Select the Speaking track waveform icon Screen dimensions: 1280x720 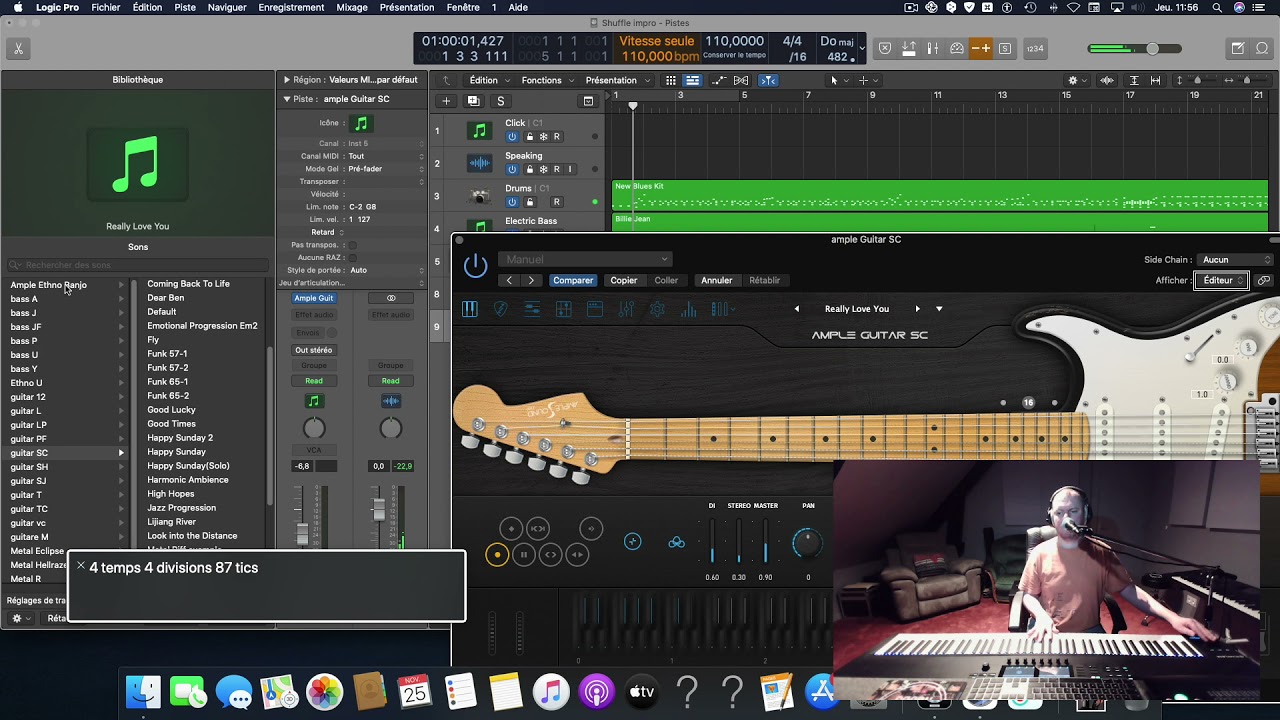coord(480,163)
